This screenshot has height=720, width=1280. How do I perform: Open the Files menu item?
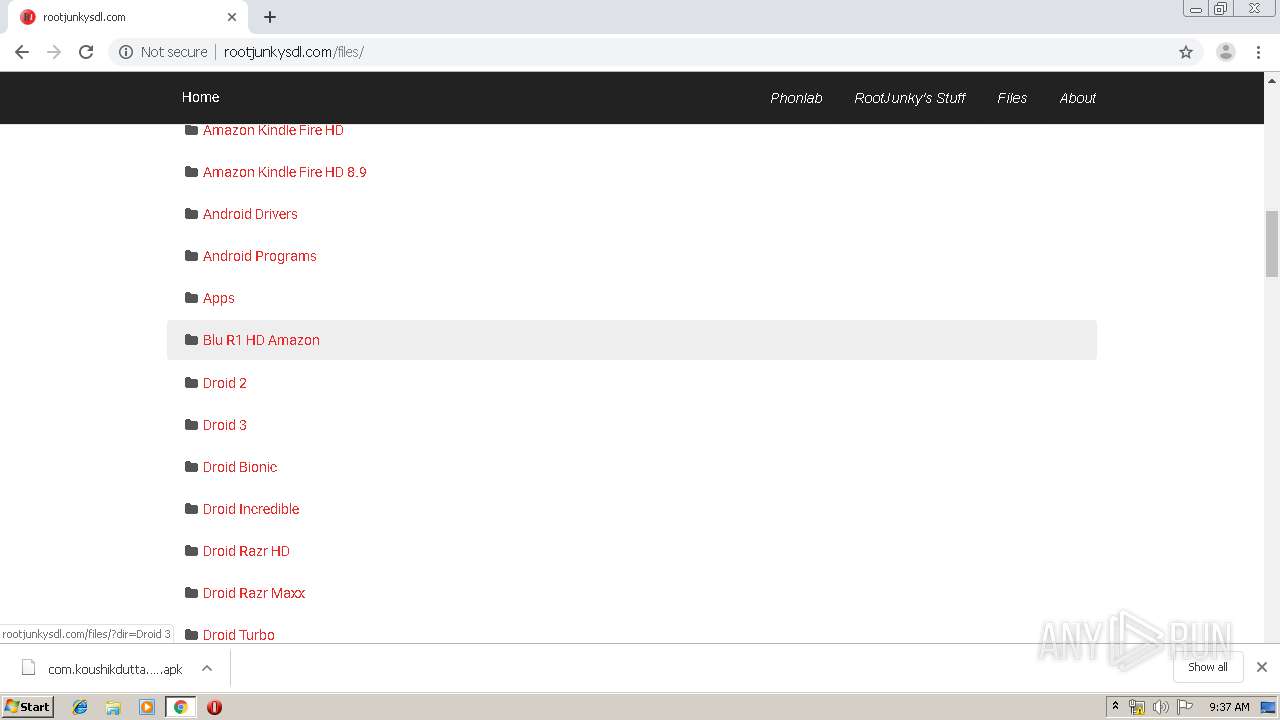tap(1012, 98)
